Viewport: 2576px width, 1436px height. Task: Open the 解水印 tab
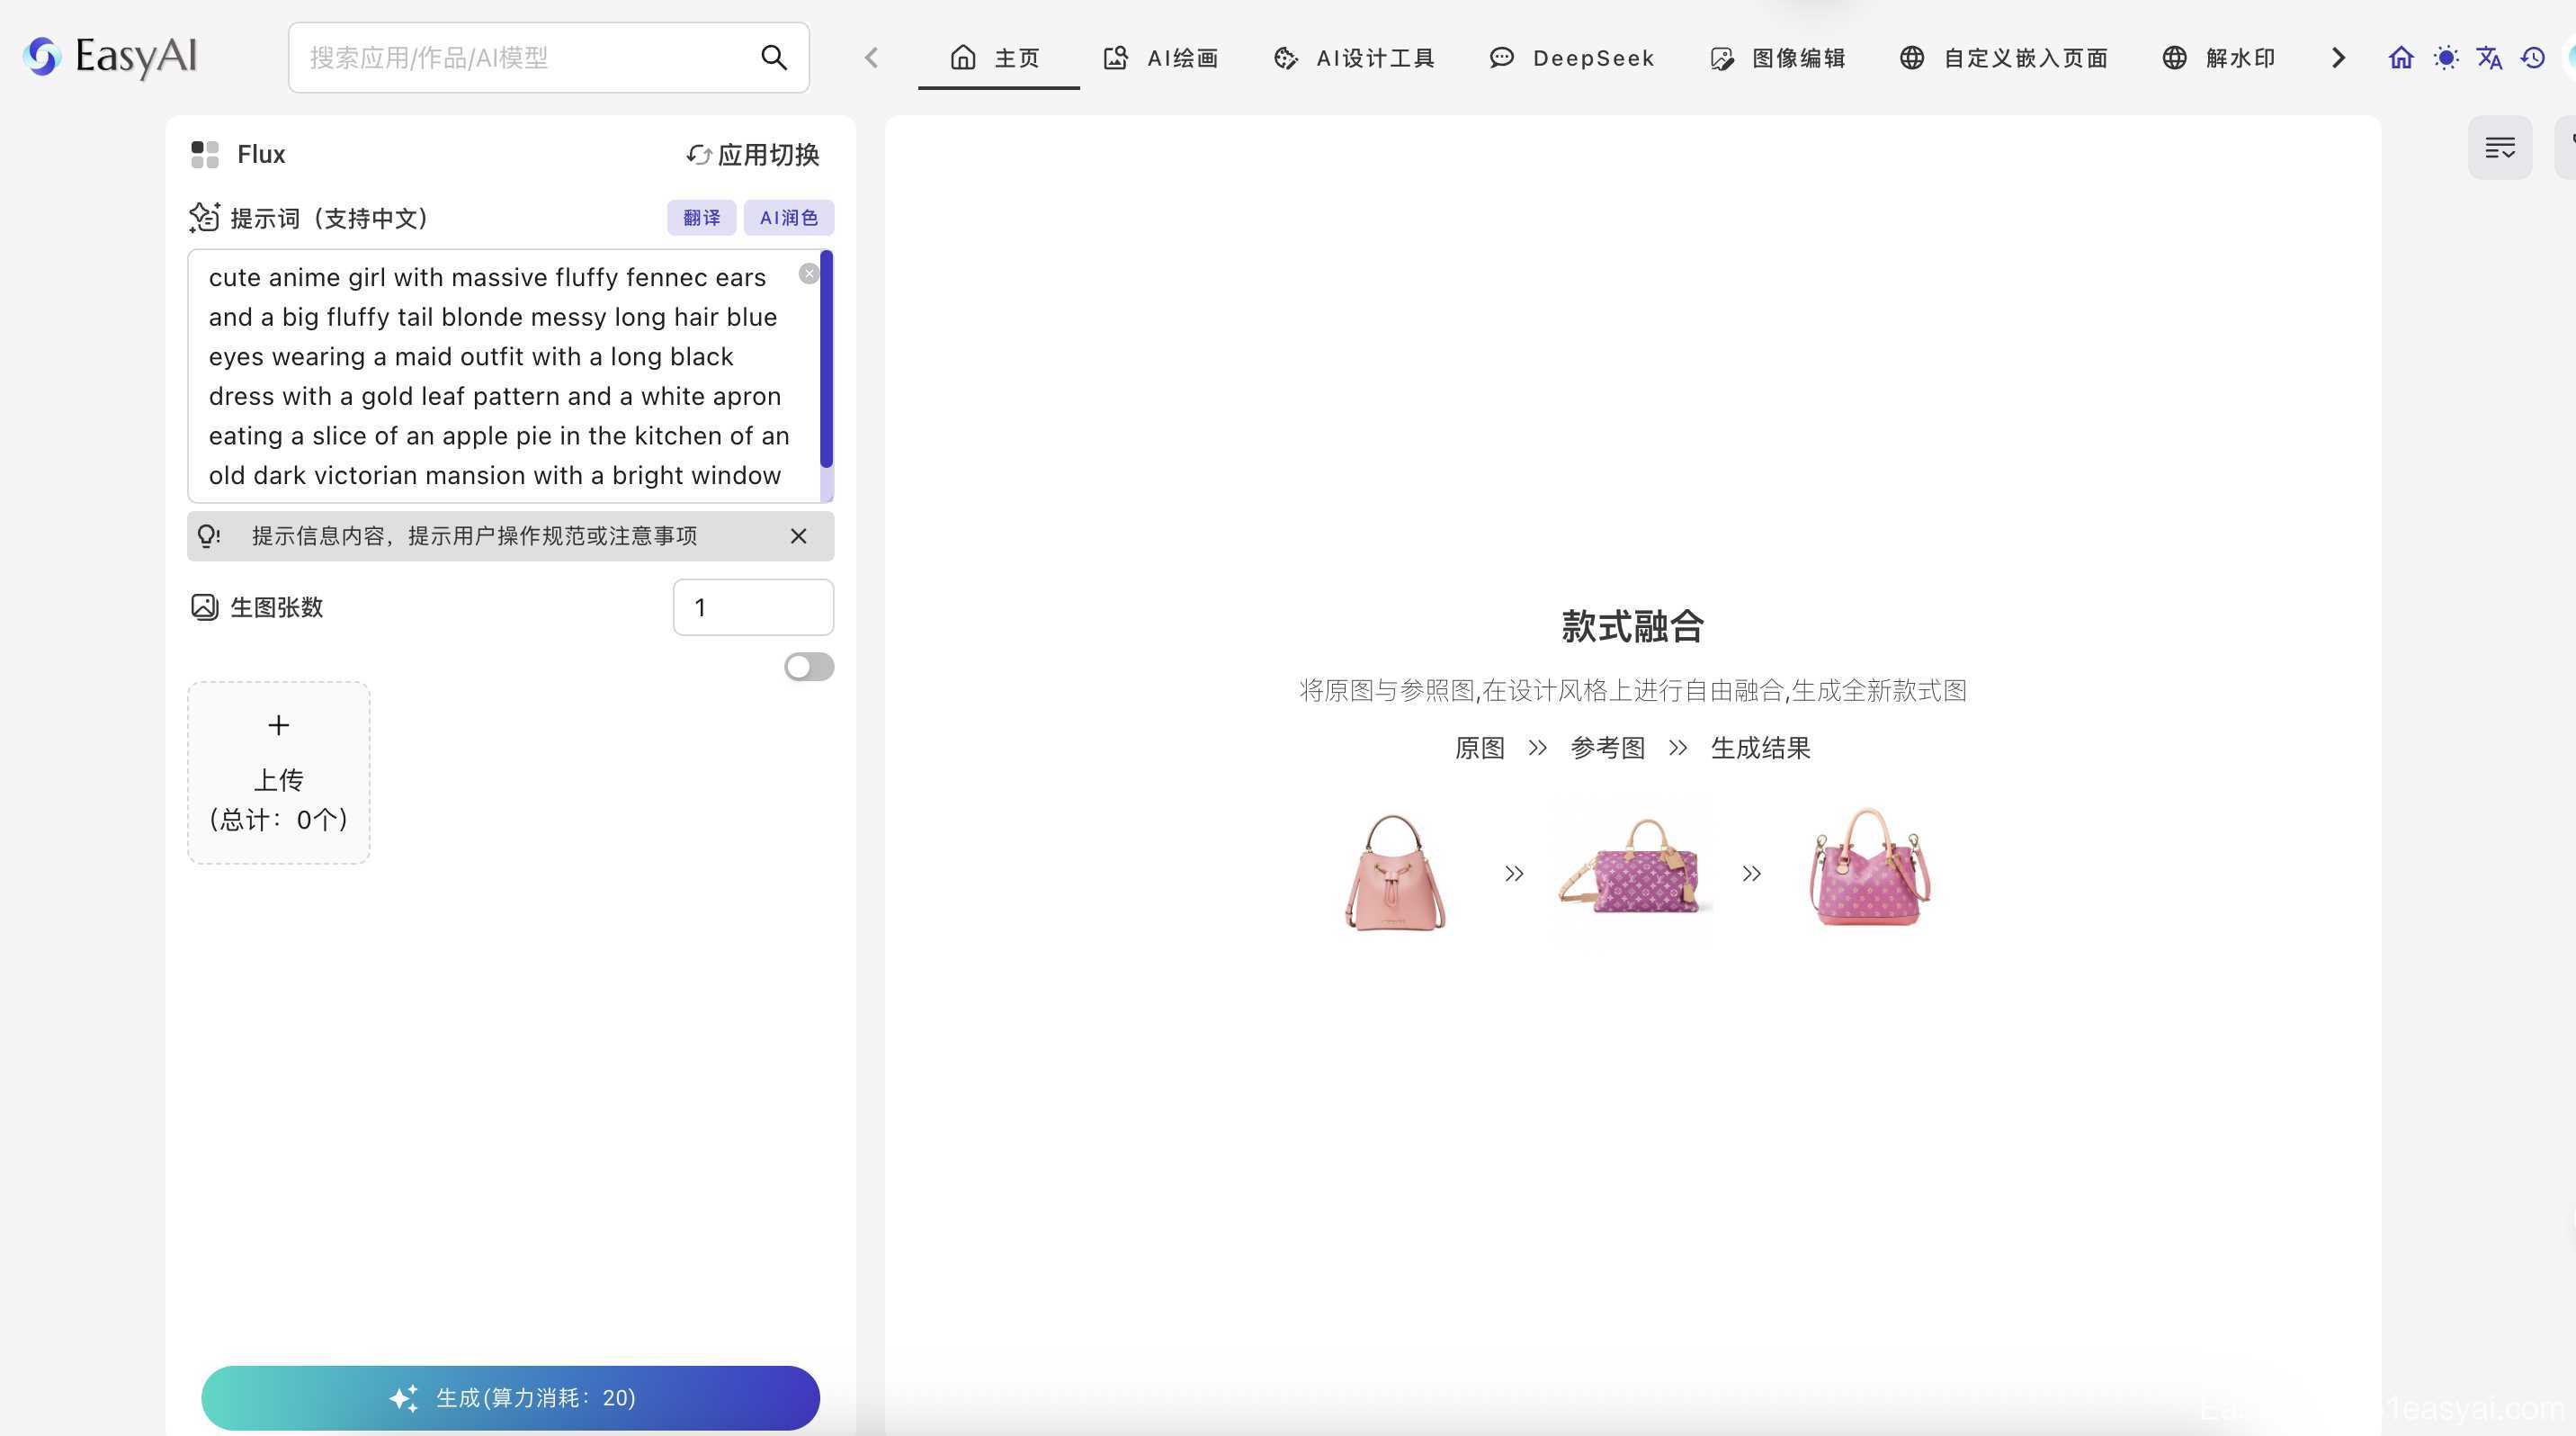pos(2219,58)
